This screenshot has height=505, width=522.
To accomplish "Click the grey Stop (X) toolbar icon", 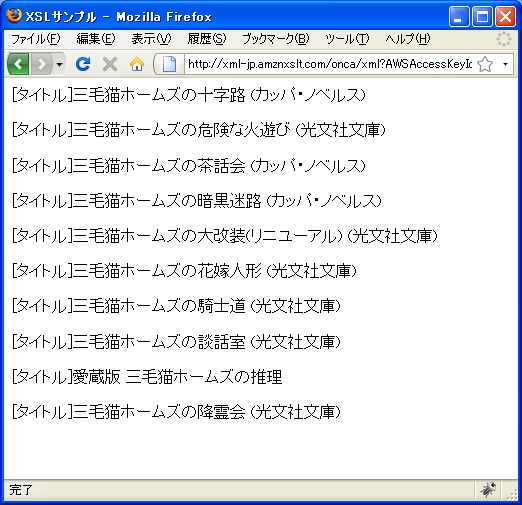I will [110, 64].
